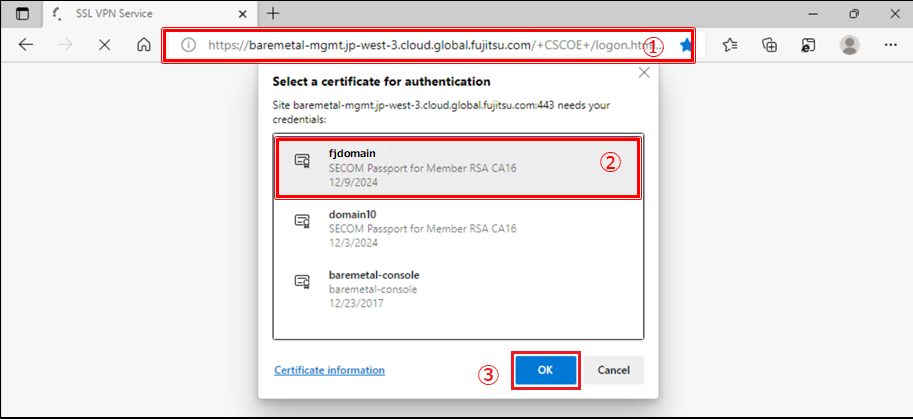Viewport: 913px width, 419px height.
Task: Close the certificate dialog with X
Action: point(644,73)
